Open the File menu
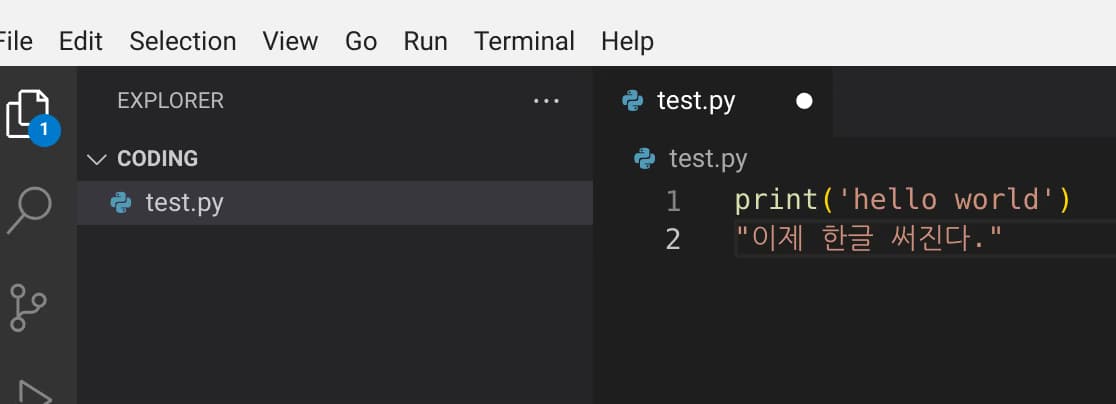 click(x=15, y=41)
